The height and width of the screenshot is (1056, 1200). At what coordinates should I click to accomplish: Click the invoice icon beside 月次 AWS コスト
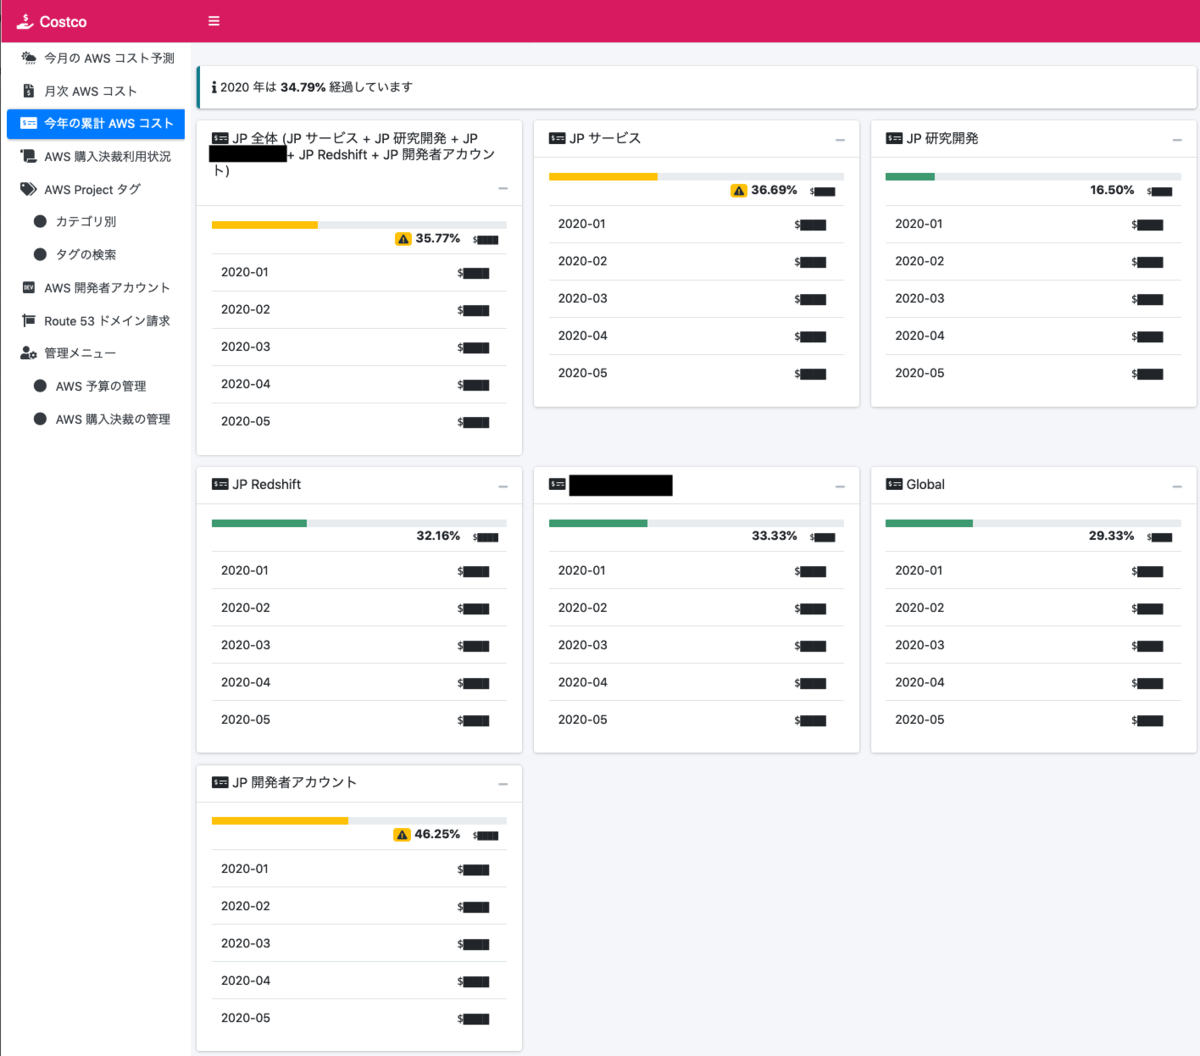point(29,91)
